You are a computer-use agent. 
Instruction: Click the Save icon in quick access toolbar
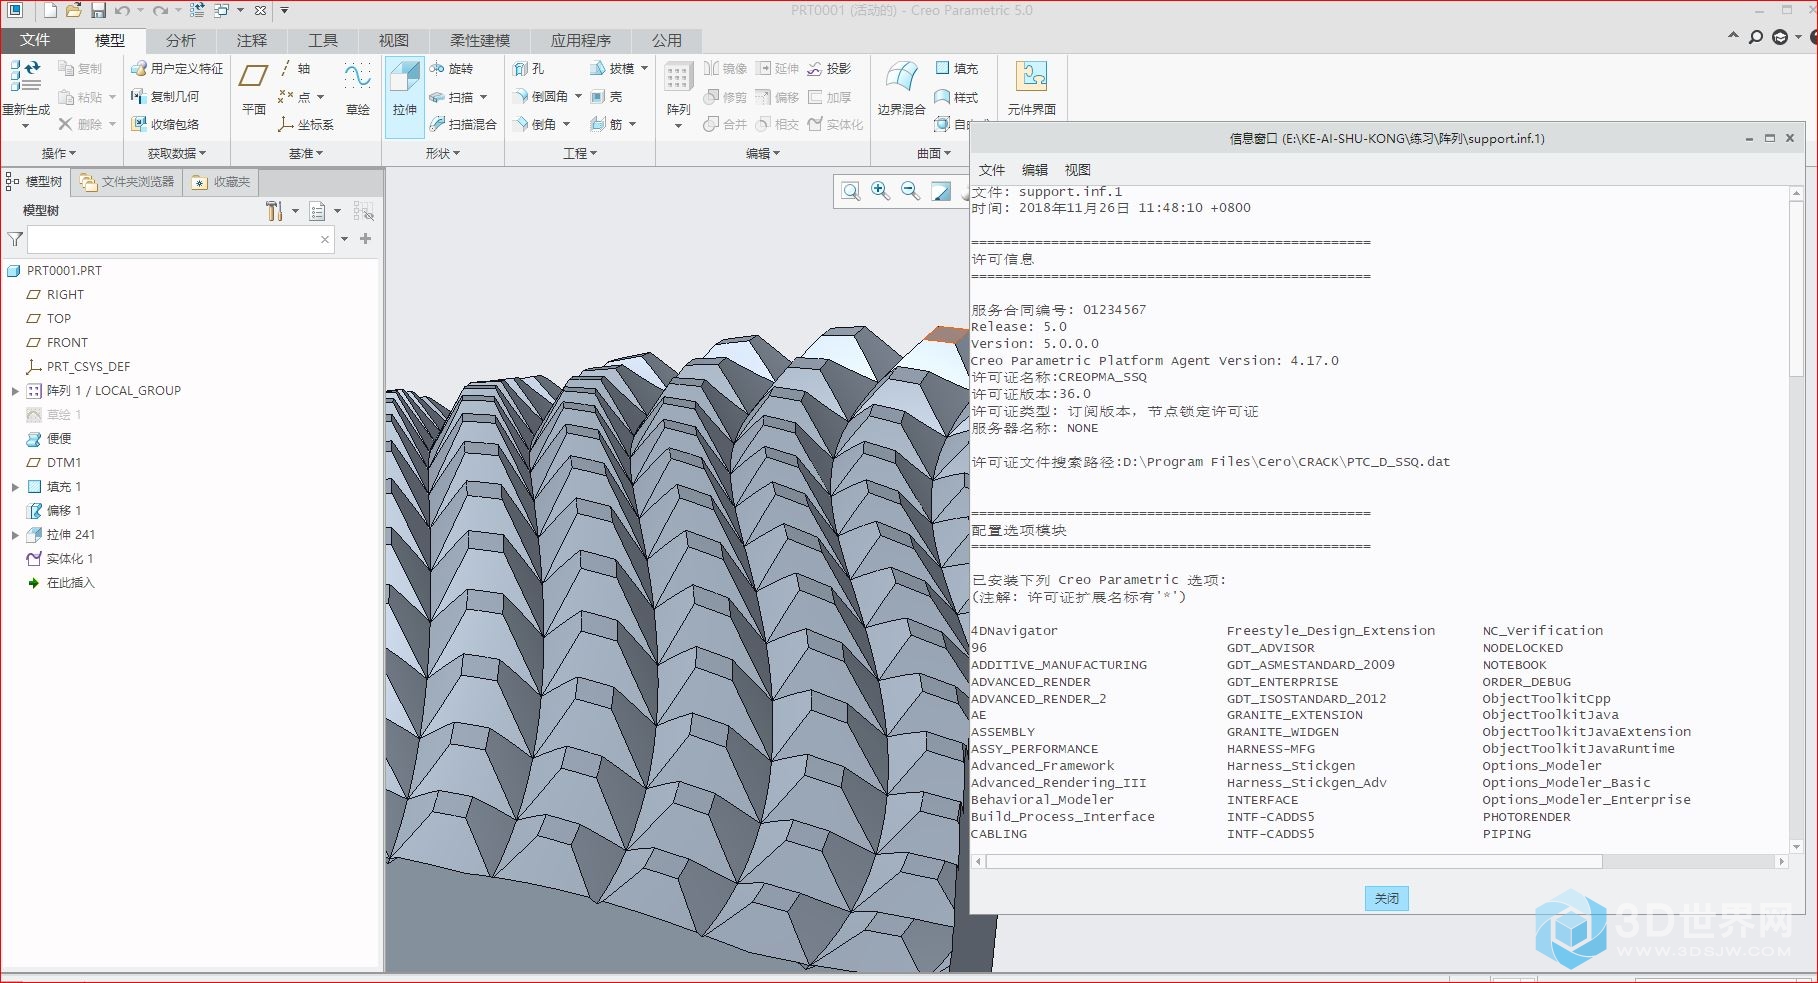click(x=98, y=10)
